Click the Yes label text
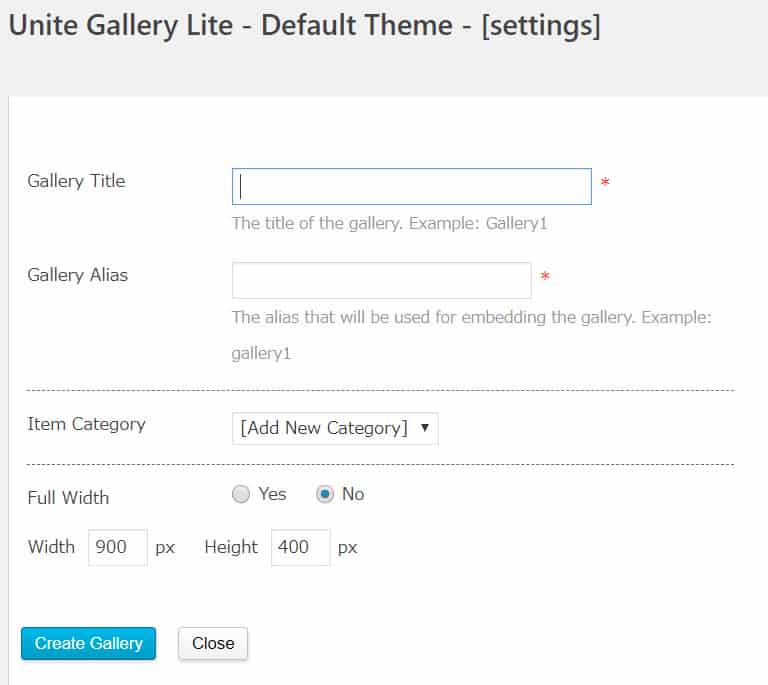Image resolution: width=768 pixels, height=685 pixels. click(272, 494)
